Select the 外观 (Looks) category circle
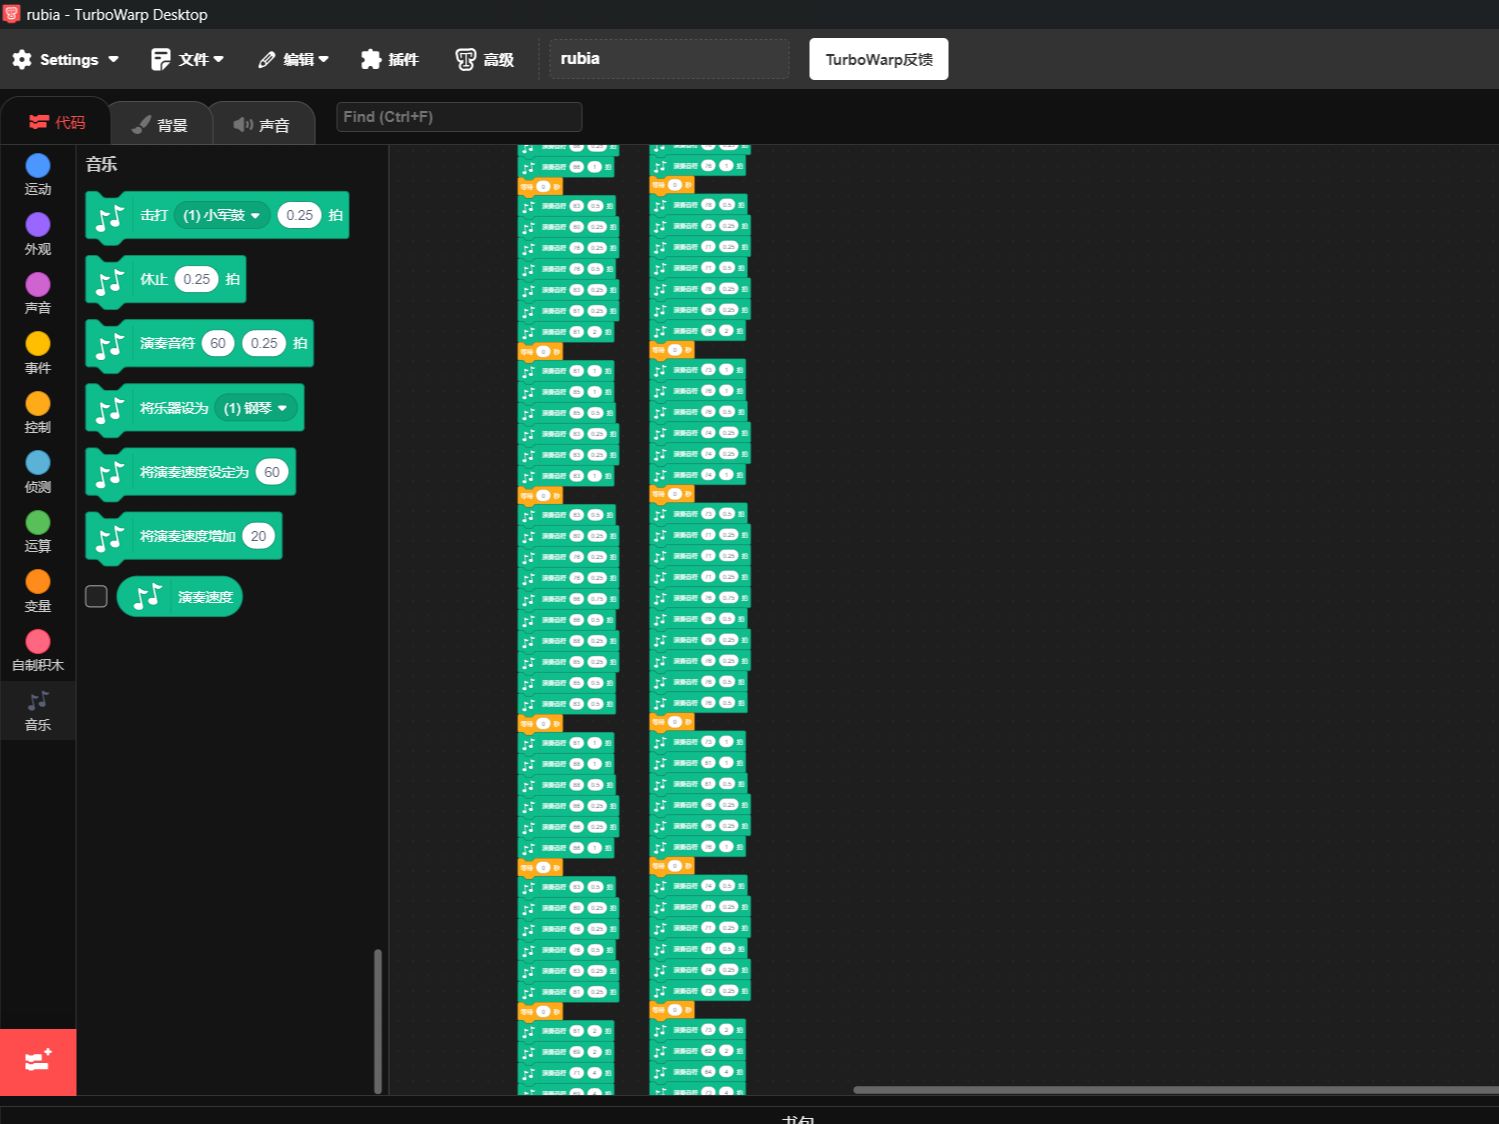The image size is (1499, 1124). tap(38, 225)
